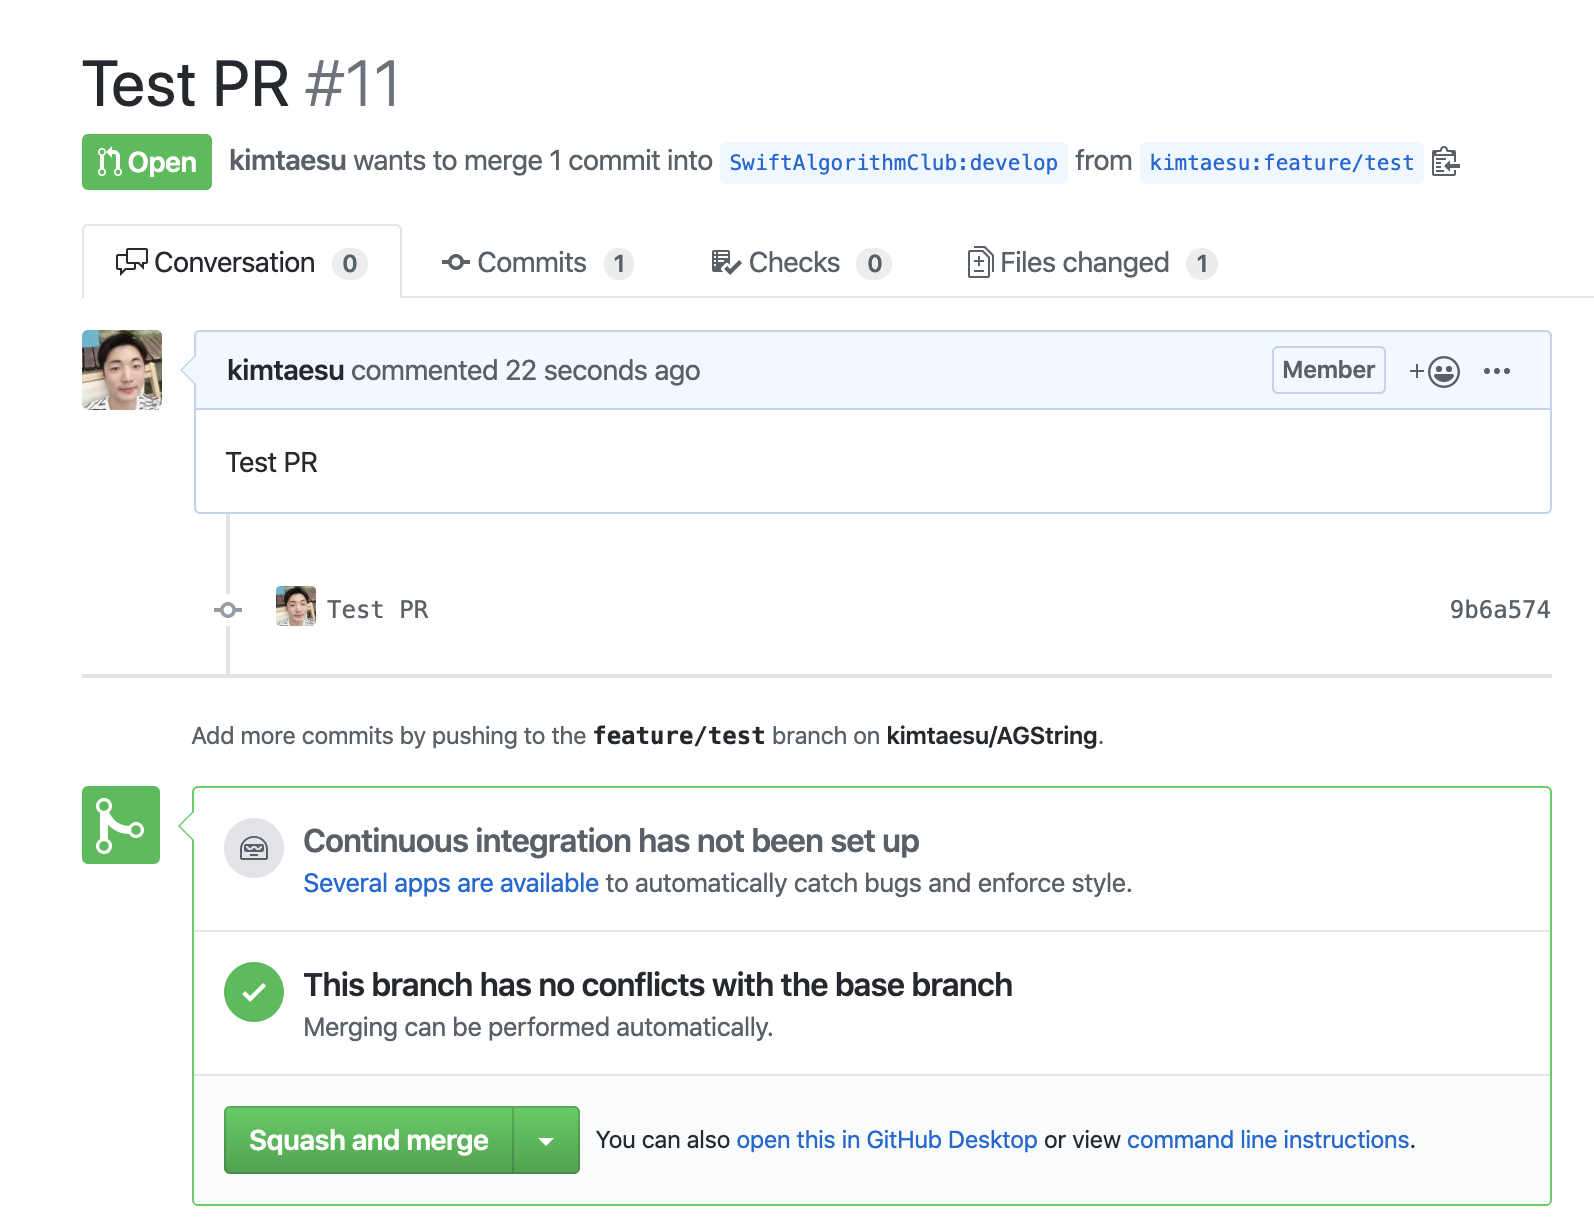The height and width of the screenshot is (1226, 1594).
Task: Click the green no-conflicts checkmark icon
Action: [x=254, y=992]
